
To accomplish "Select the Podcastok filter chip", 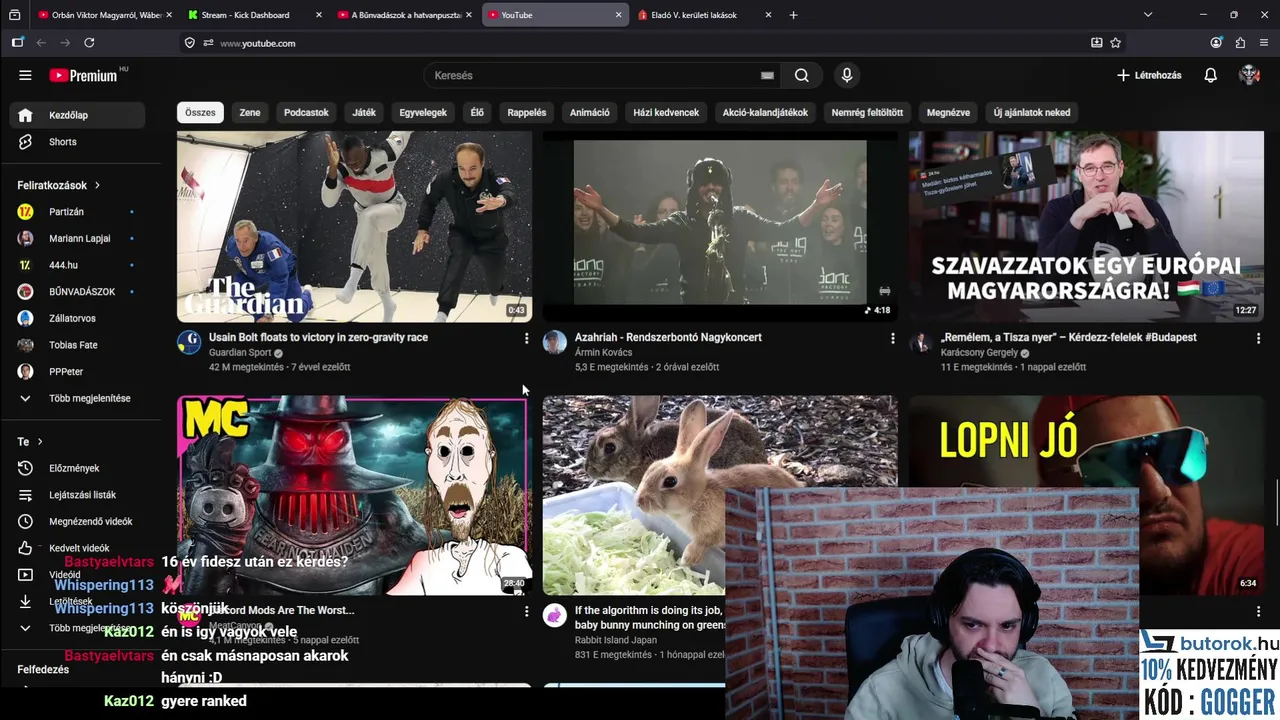I will pos(306,112).
